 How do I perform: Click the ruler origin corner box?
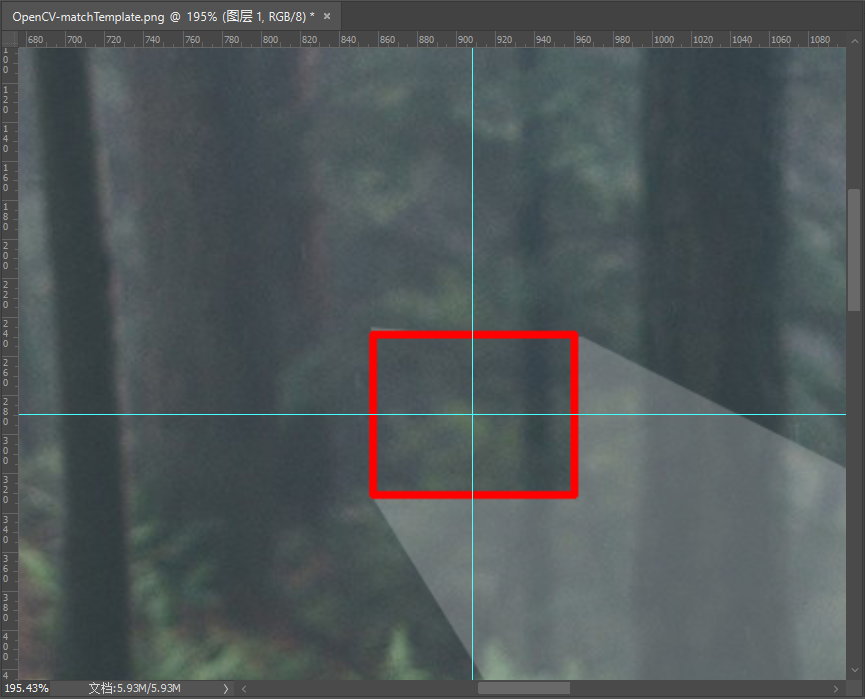pos(9,40)
